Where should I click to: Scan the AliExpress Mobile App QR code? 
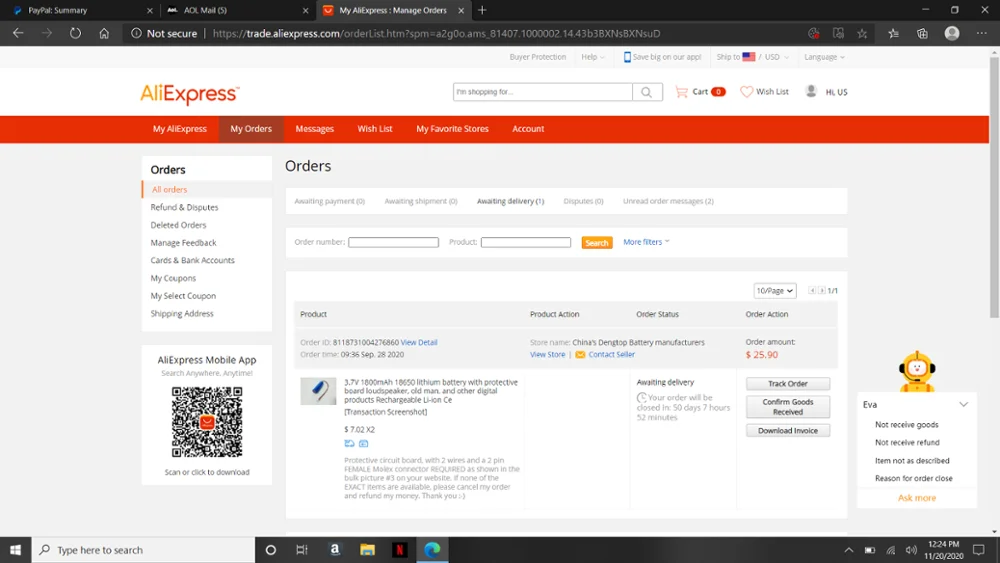[x=207, y=422]
